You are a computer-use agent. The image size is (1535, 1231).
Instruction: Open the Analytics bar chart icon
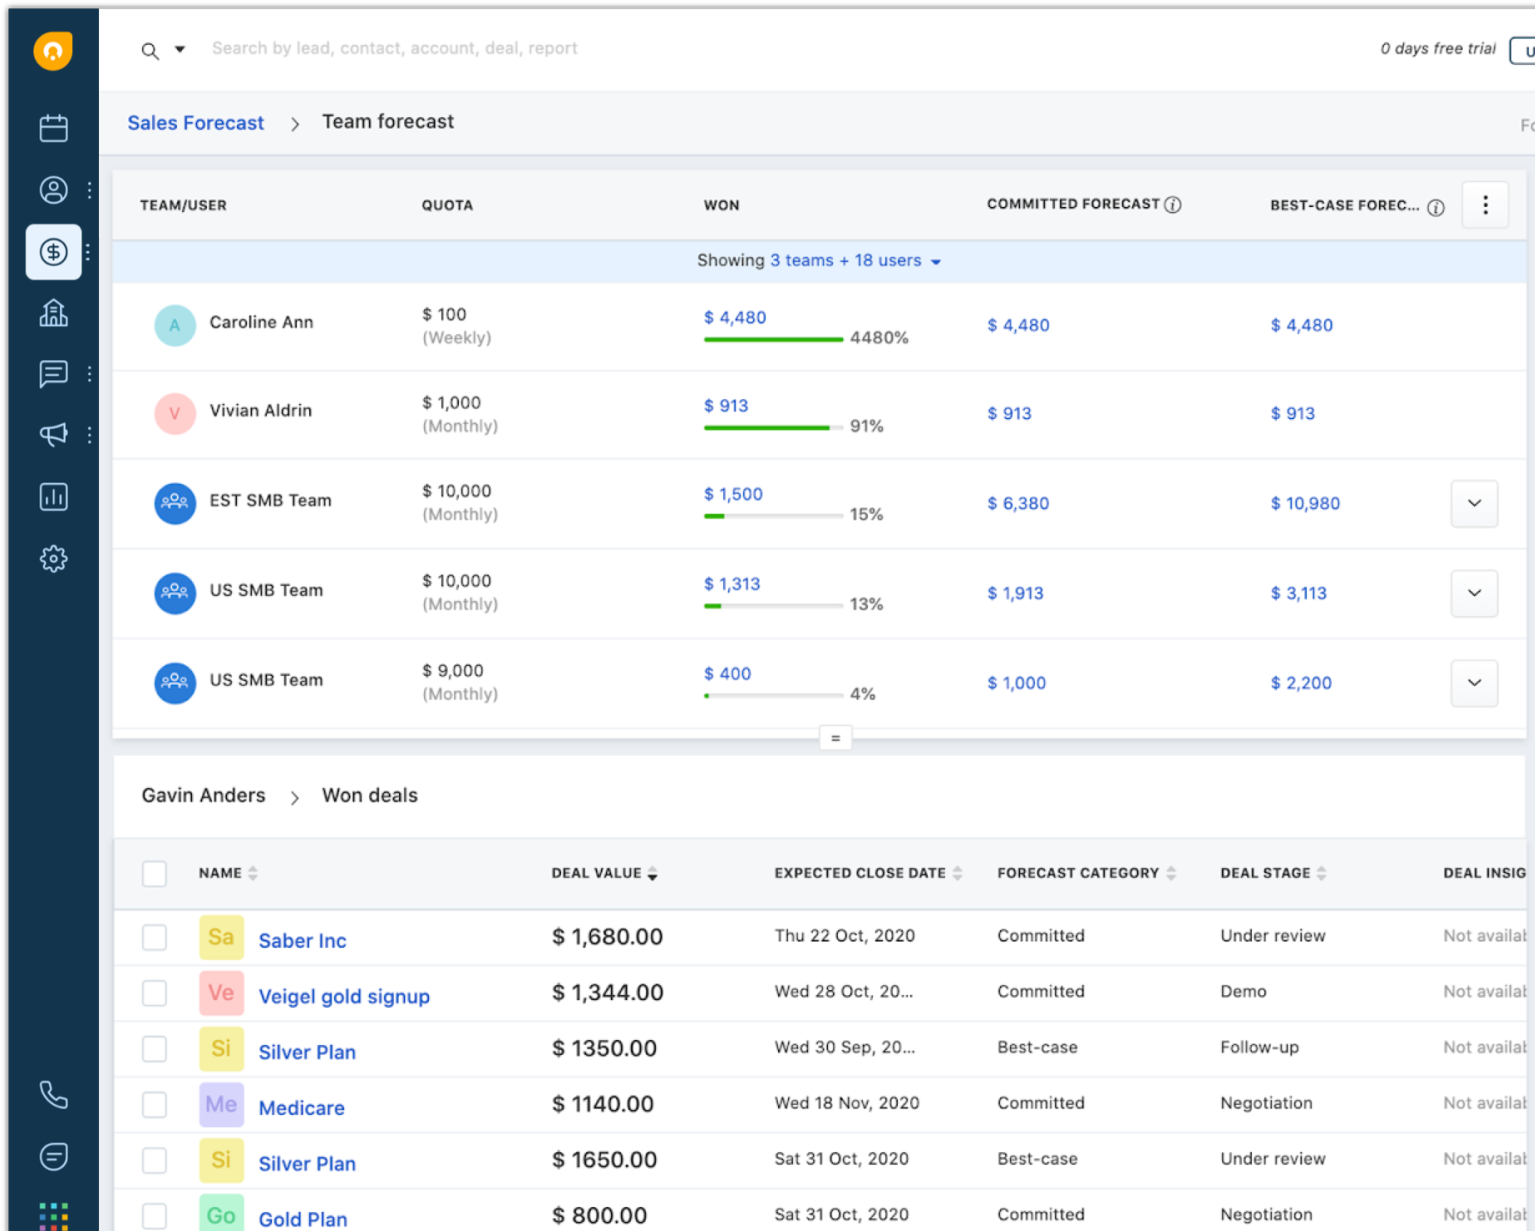click(x=53, y=497)
